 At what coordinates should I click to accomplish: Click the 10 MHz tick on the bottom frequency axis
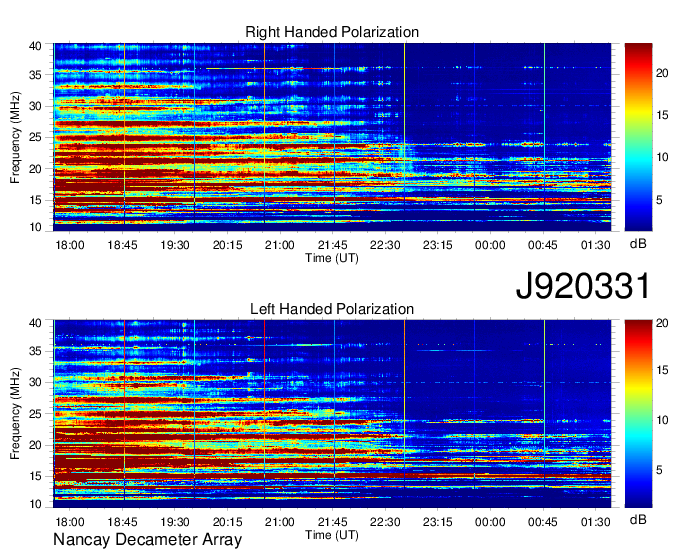(x=36, y=504)
